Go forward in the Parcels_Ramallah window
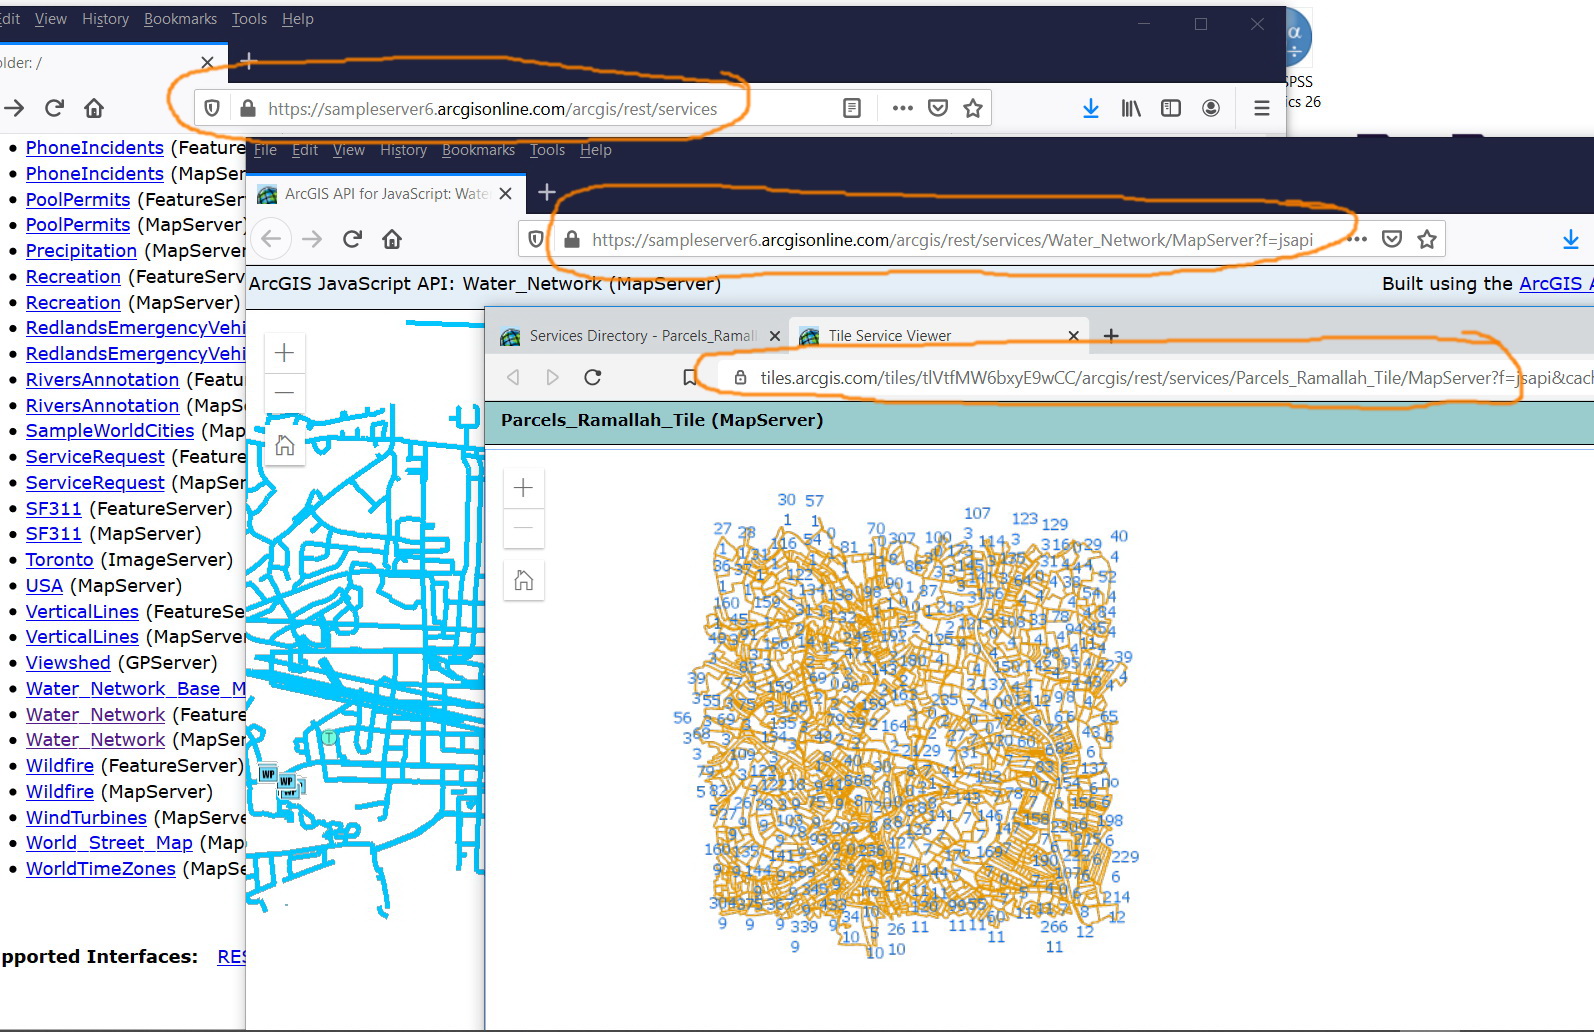The height and width of the screenshot is (1032, 1594). tap(552, 377)
